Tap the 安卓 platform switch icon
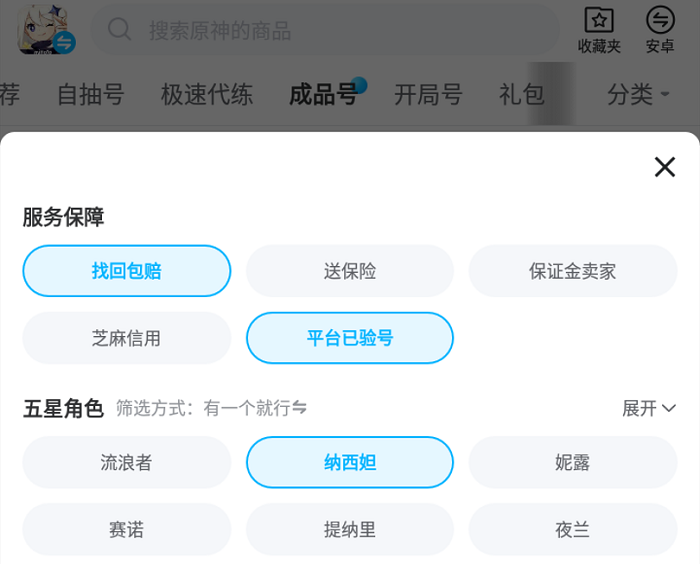This screenshot has height=564, width=700. (x=660, y=20)
